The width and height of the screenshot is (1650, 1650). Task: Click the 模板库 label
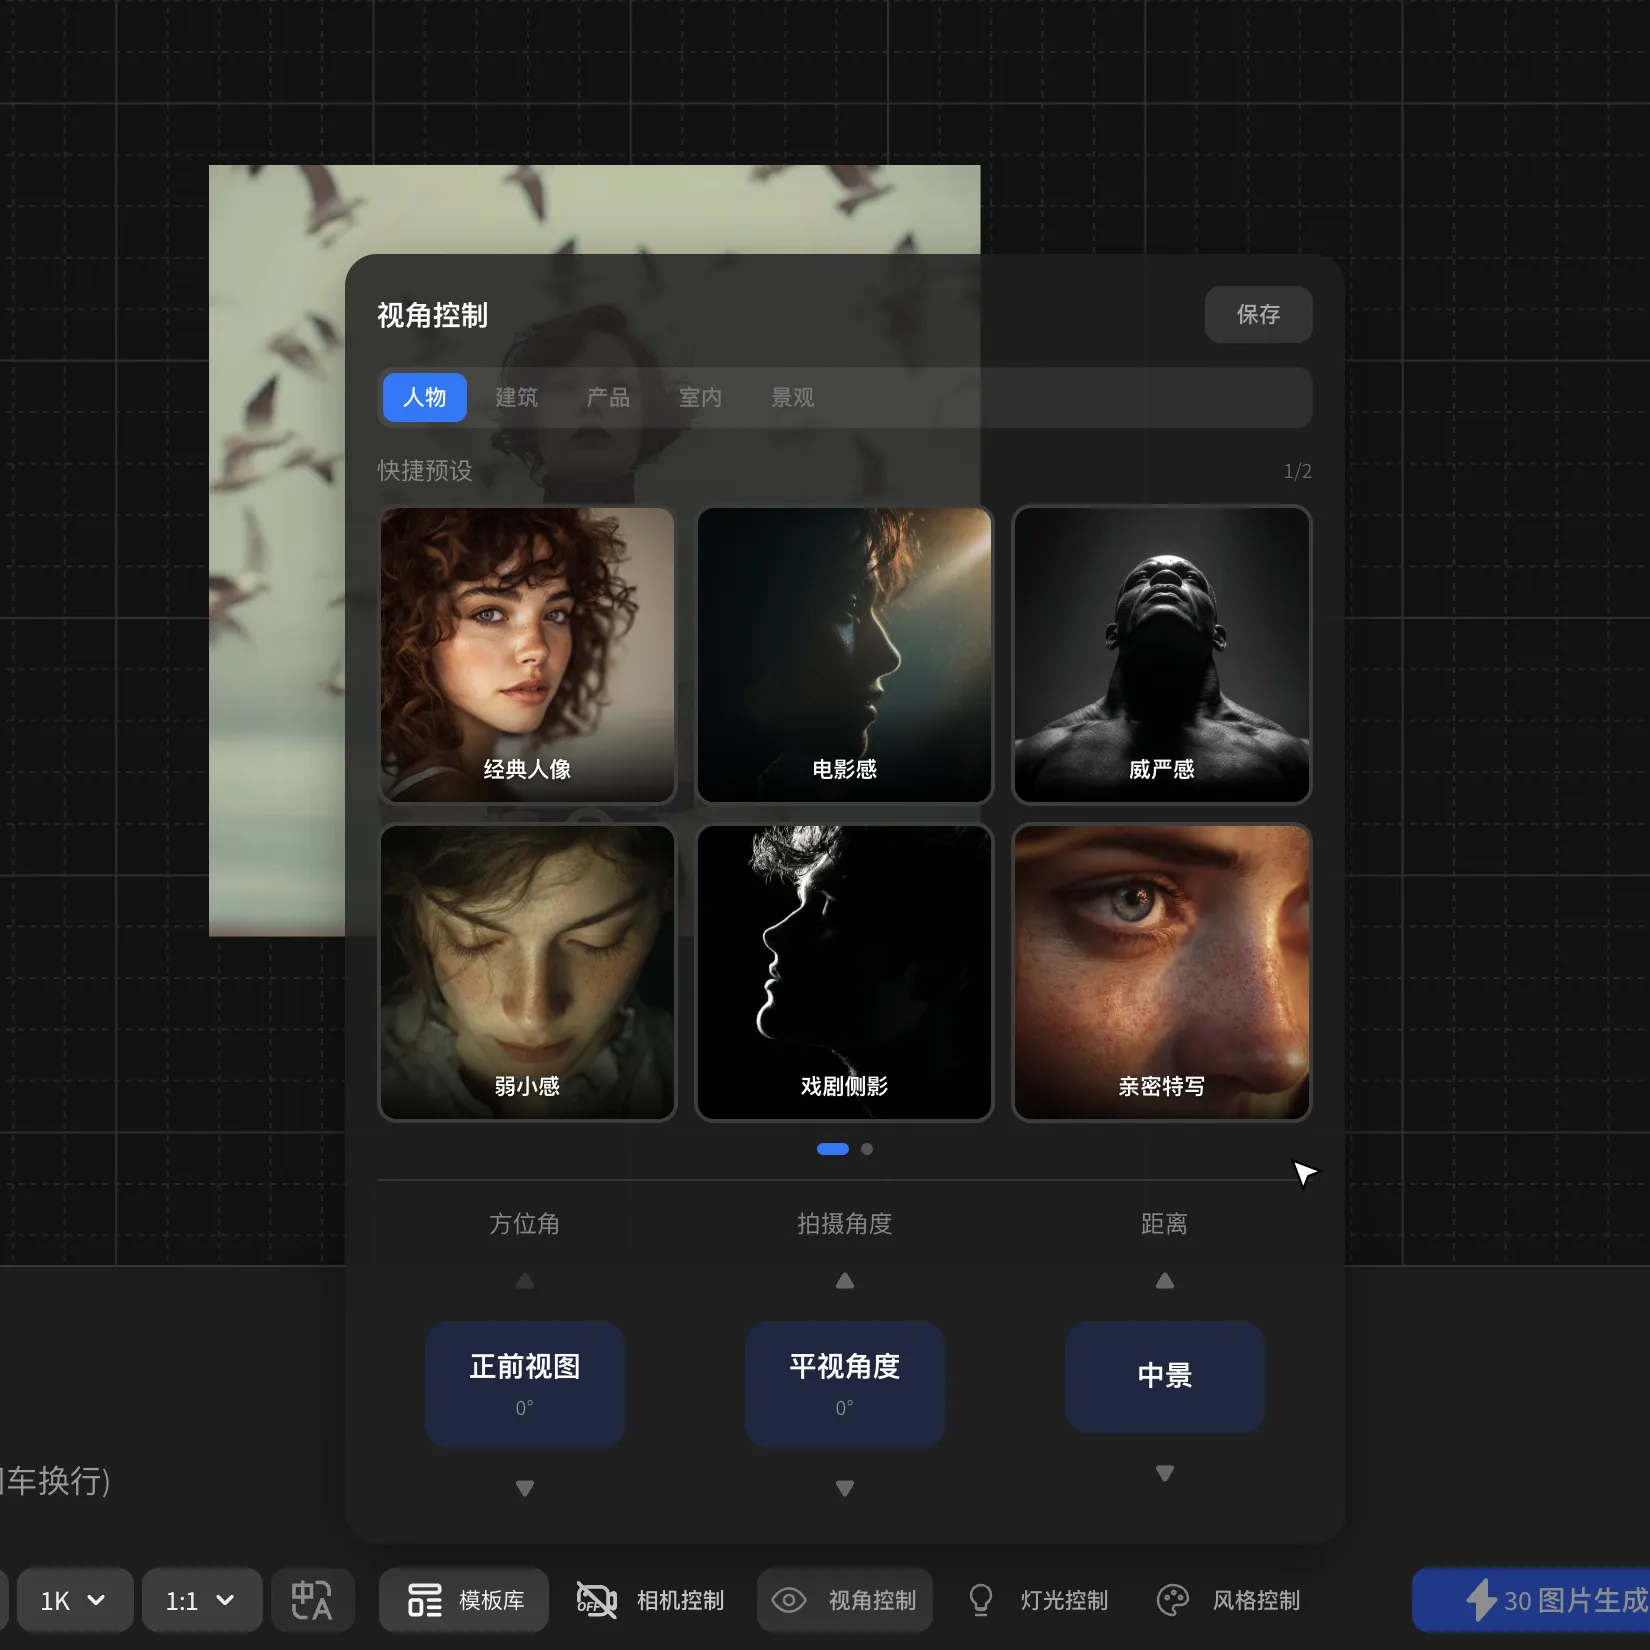[492, 1600]
